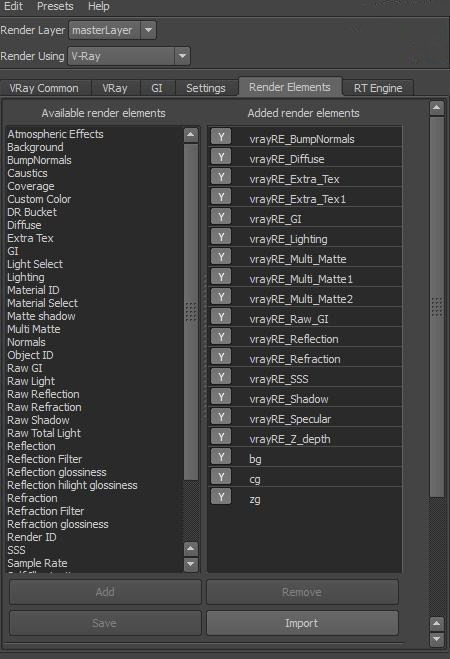Viewport: 450px width, 659px height.
Task: Toggle Y button for vrayRE_BumpNormals
Action: coord(221,137)
